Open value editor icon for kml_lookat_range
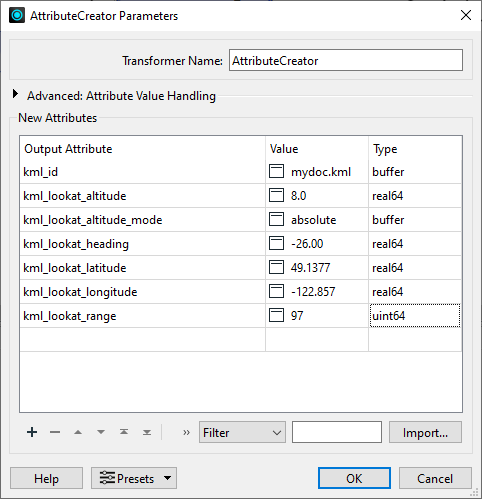Screen dimensions: 482x499 (x=276, y=315)
